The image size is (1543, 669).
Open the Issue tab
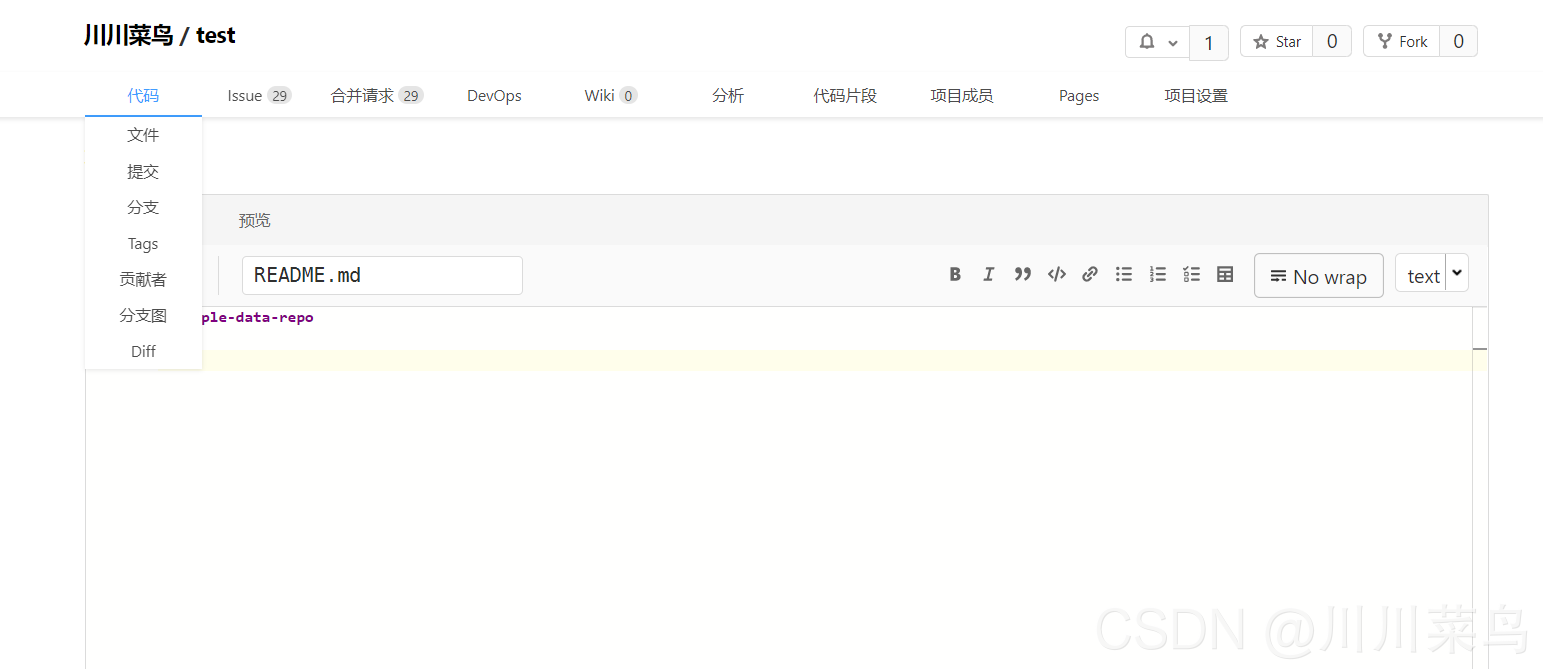pos(245,96)
